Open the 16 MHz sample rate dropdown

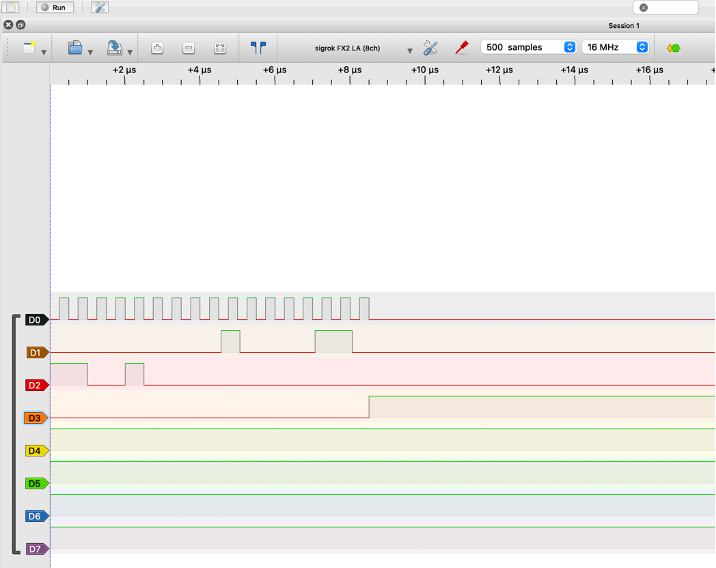(x=615, y=47)
